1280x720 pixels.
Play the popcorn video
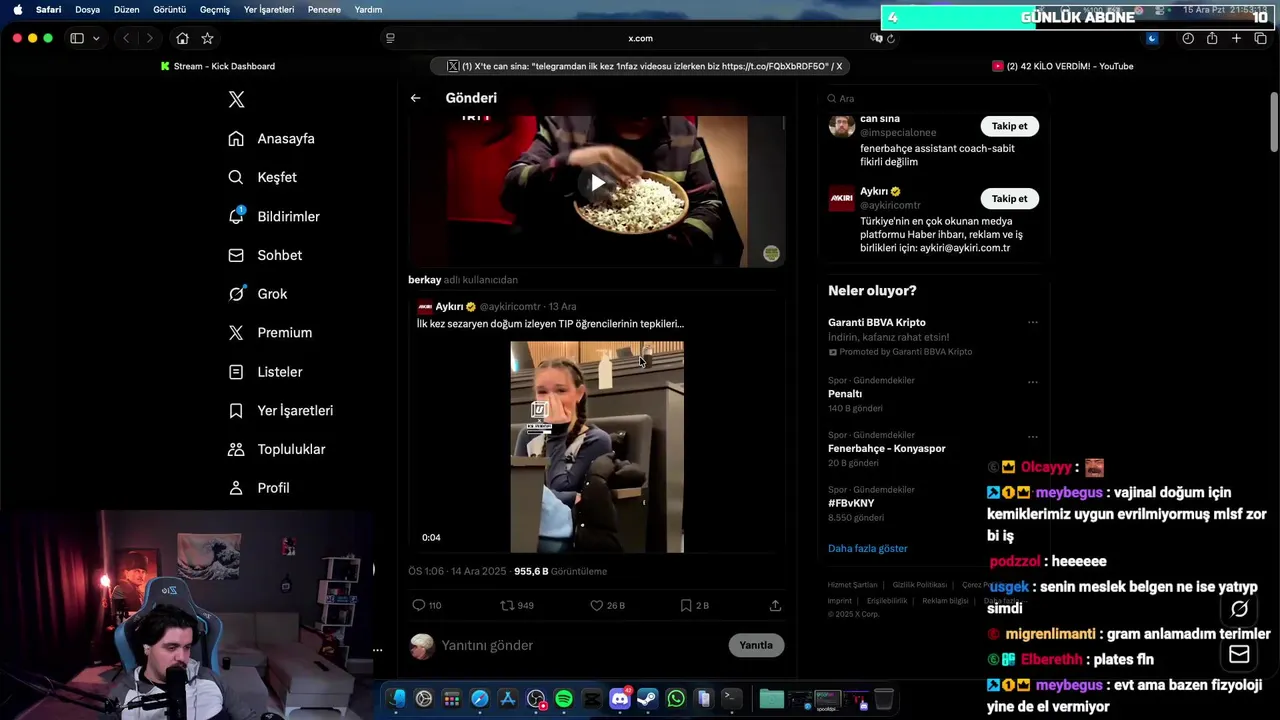click(597, 183)
